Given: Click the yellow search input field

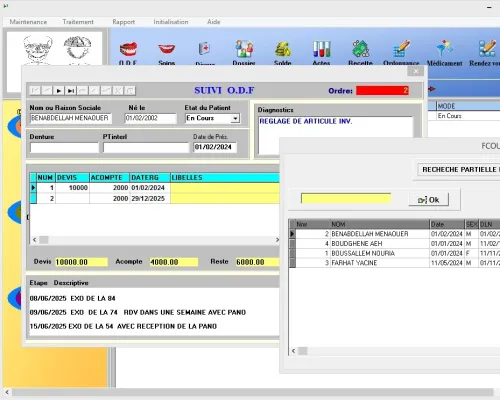Looking at the screenshot, I should pyautogui.click(x=346, y=198).
